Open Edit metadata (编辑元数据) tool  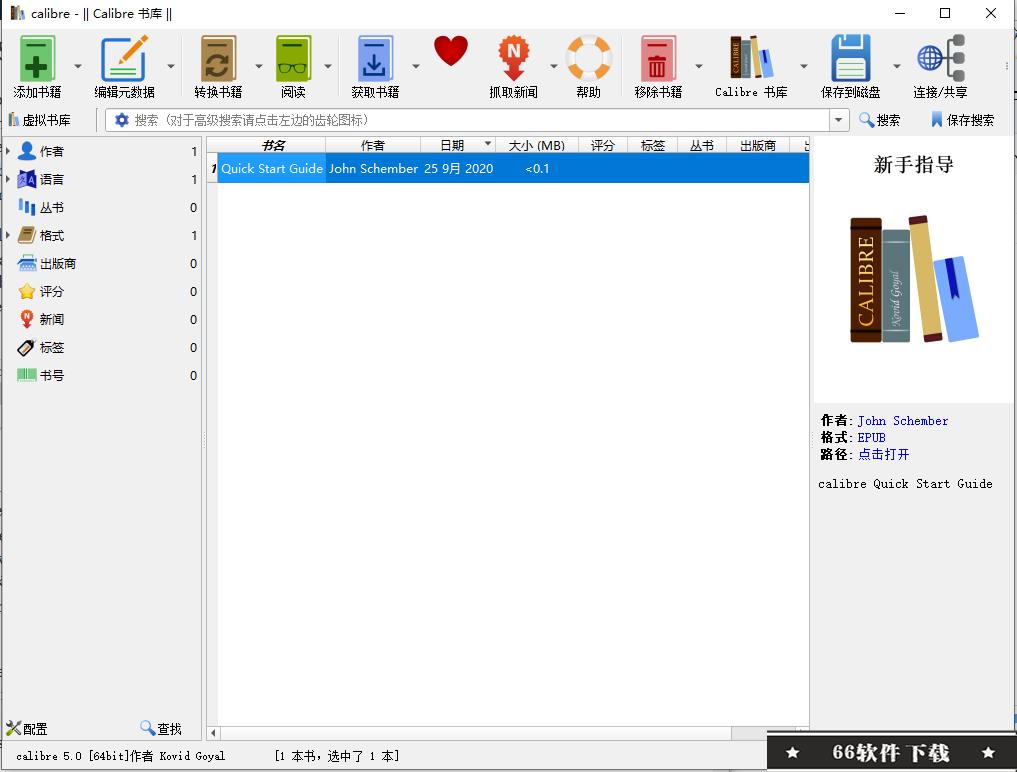click(124, 58)
